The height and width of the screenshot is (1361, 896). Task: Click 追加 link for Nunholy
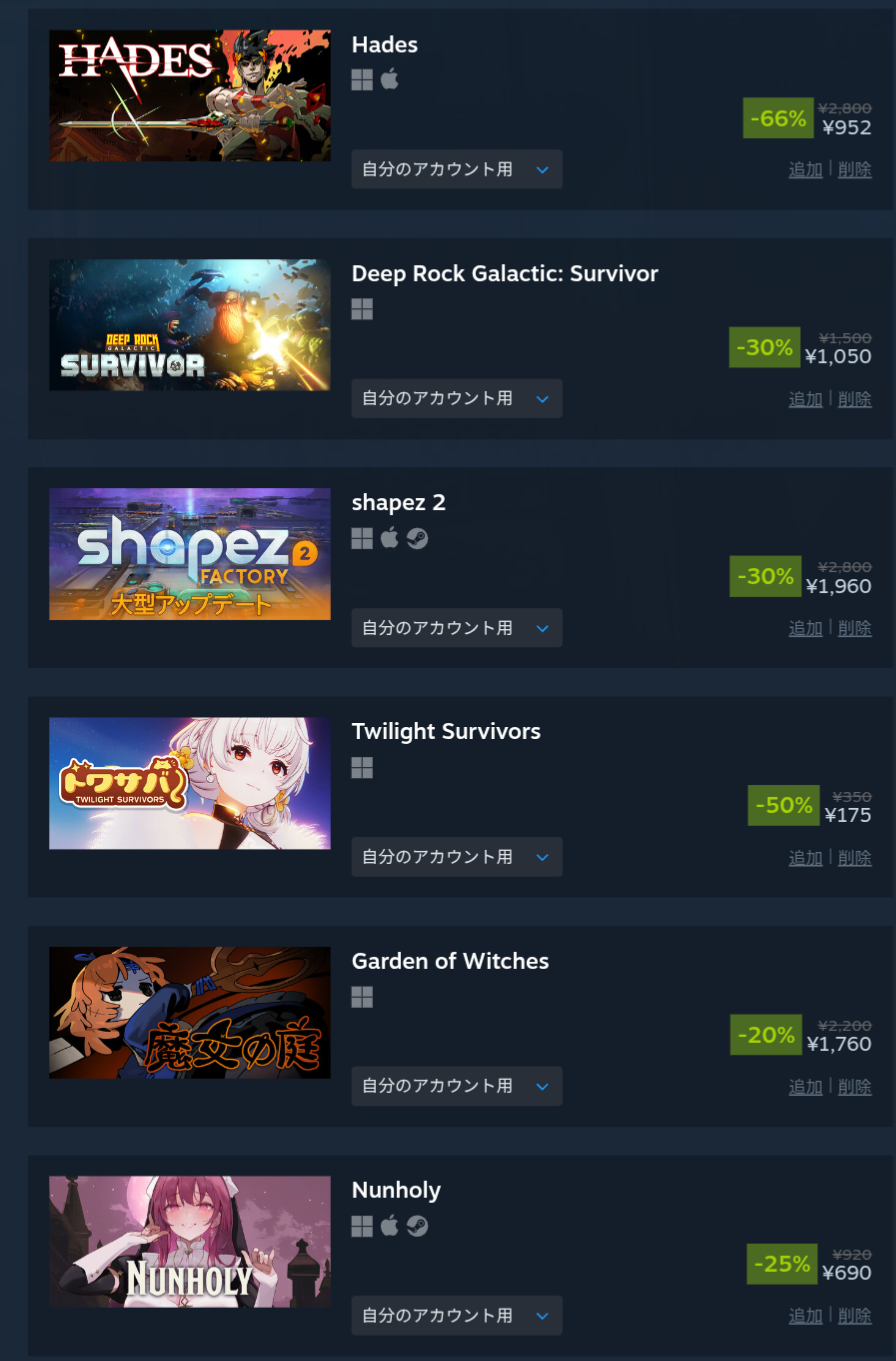[x=806, y=1316]
